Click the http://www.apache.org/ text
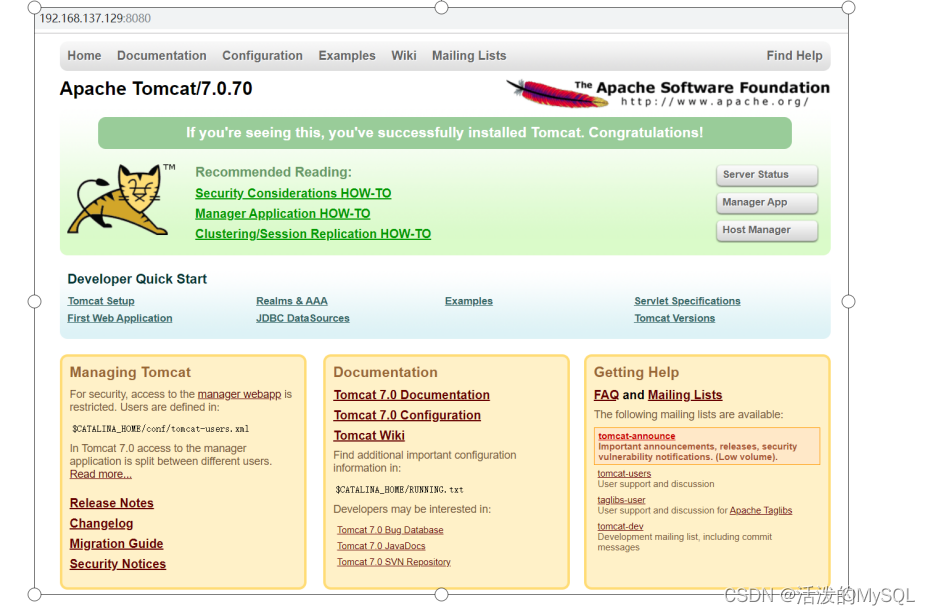The width and height of the screenshot is (930, 615). [x=715, y=102]
